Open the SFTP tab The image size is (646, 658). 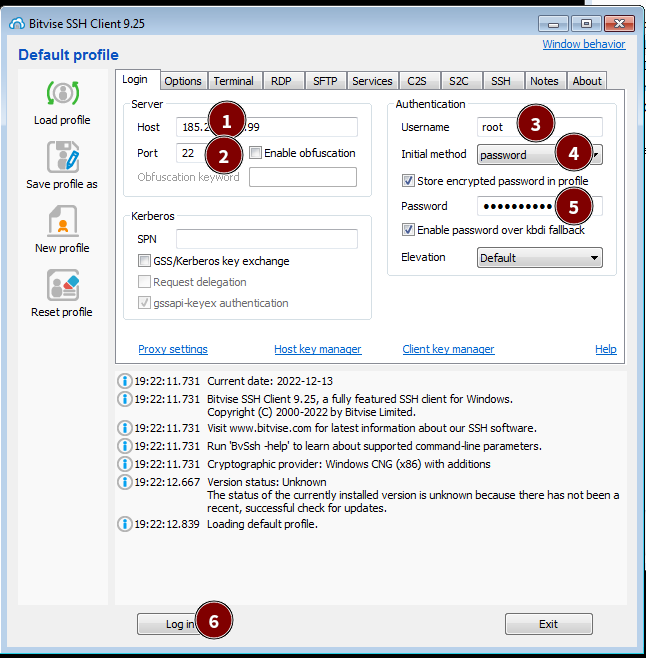325,81
